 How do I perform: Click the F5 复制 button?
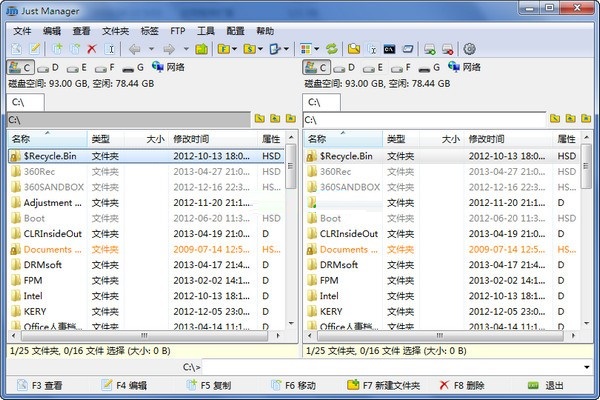[x=209, y=385]
